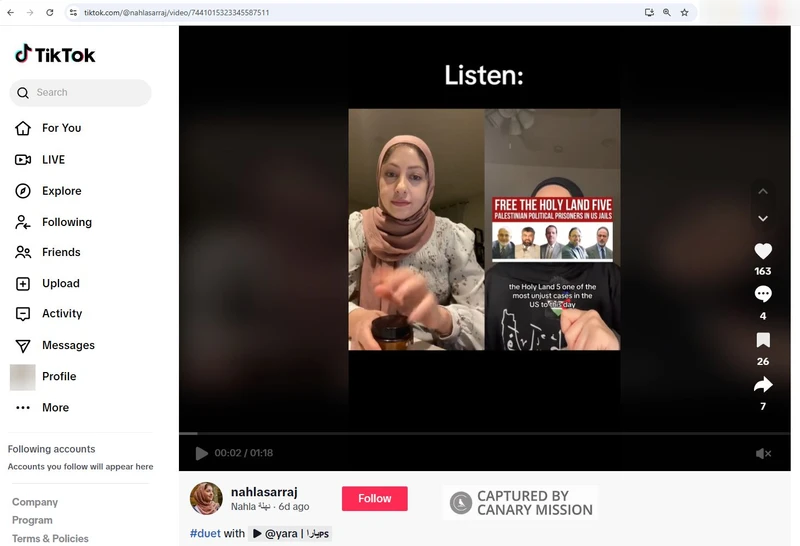Image resolution: width=800 pixels, height=546 pixels.
Task: Click the browser back arrow
Action: 11,12
